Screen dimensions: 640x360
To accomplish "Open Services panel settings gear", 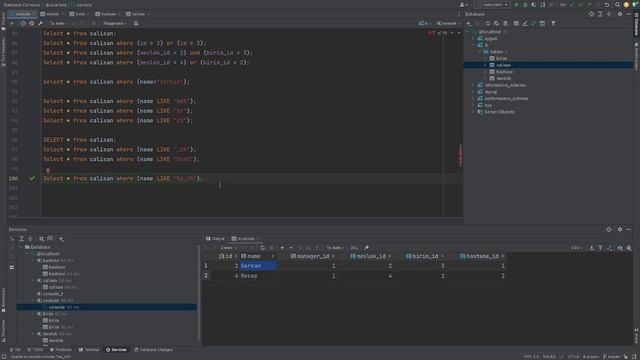I will point(620,229).
